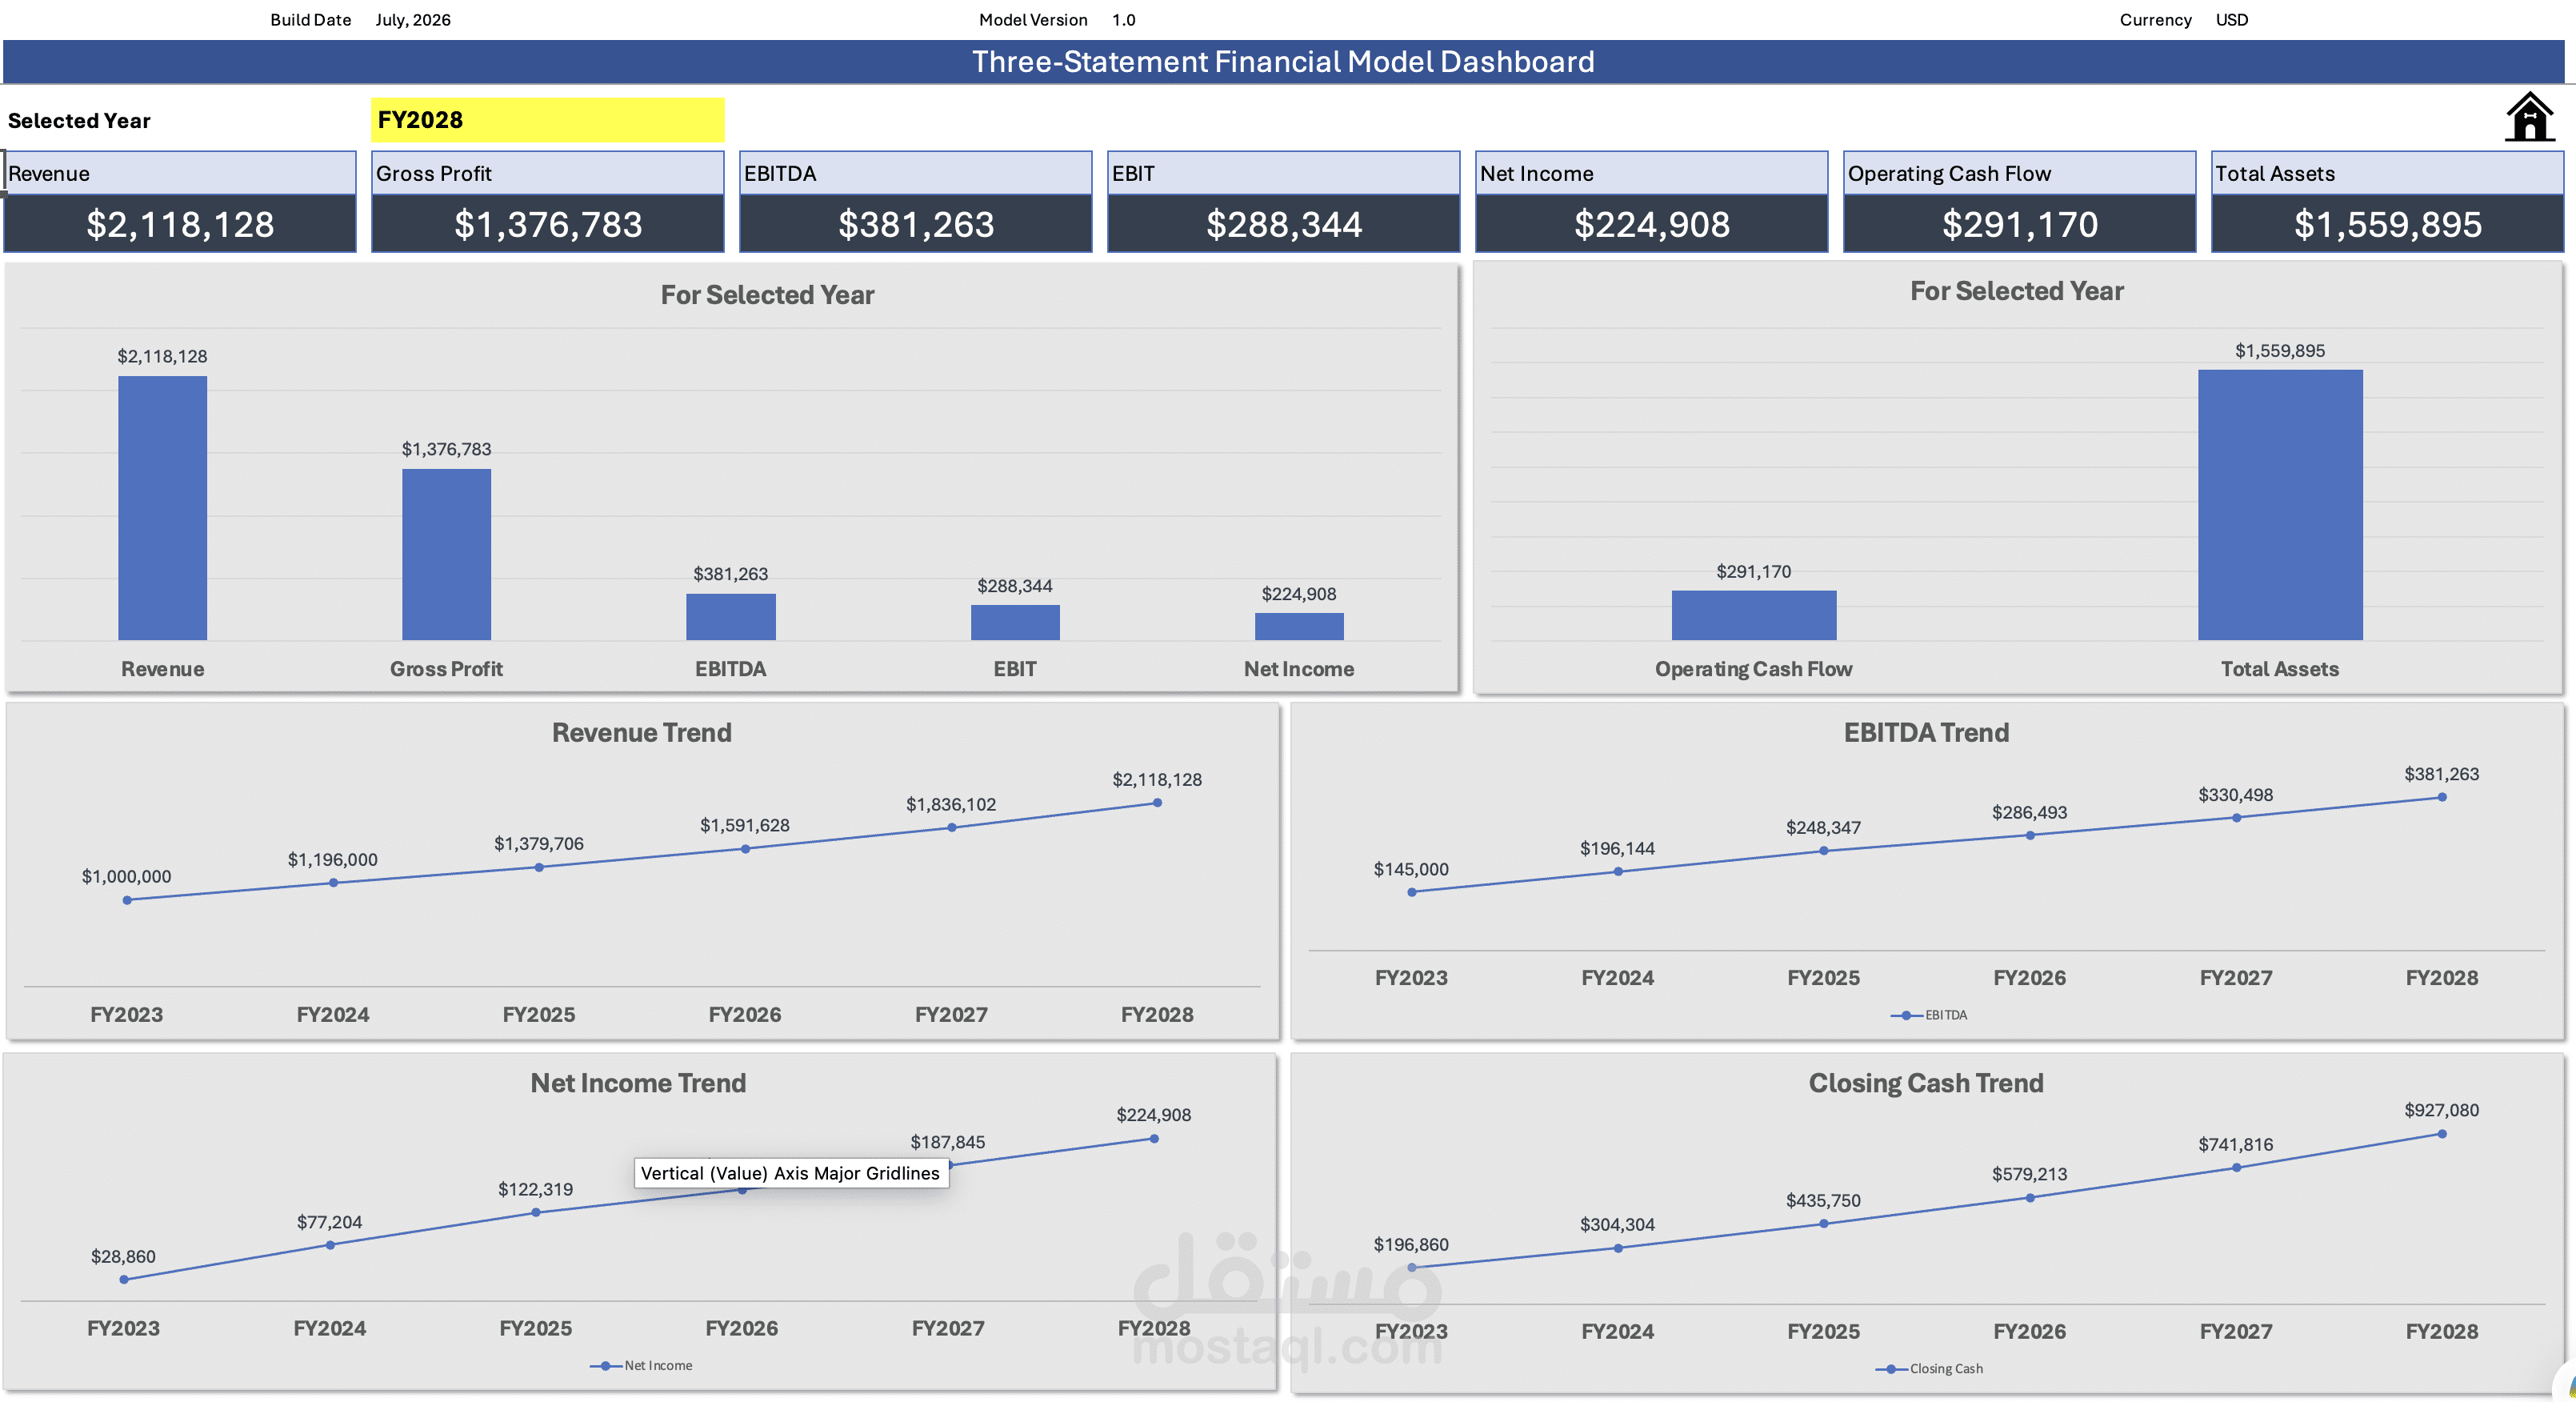
Task: Click the FY2025 axis label in Revenue Trend
Action: [539, 1015]
